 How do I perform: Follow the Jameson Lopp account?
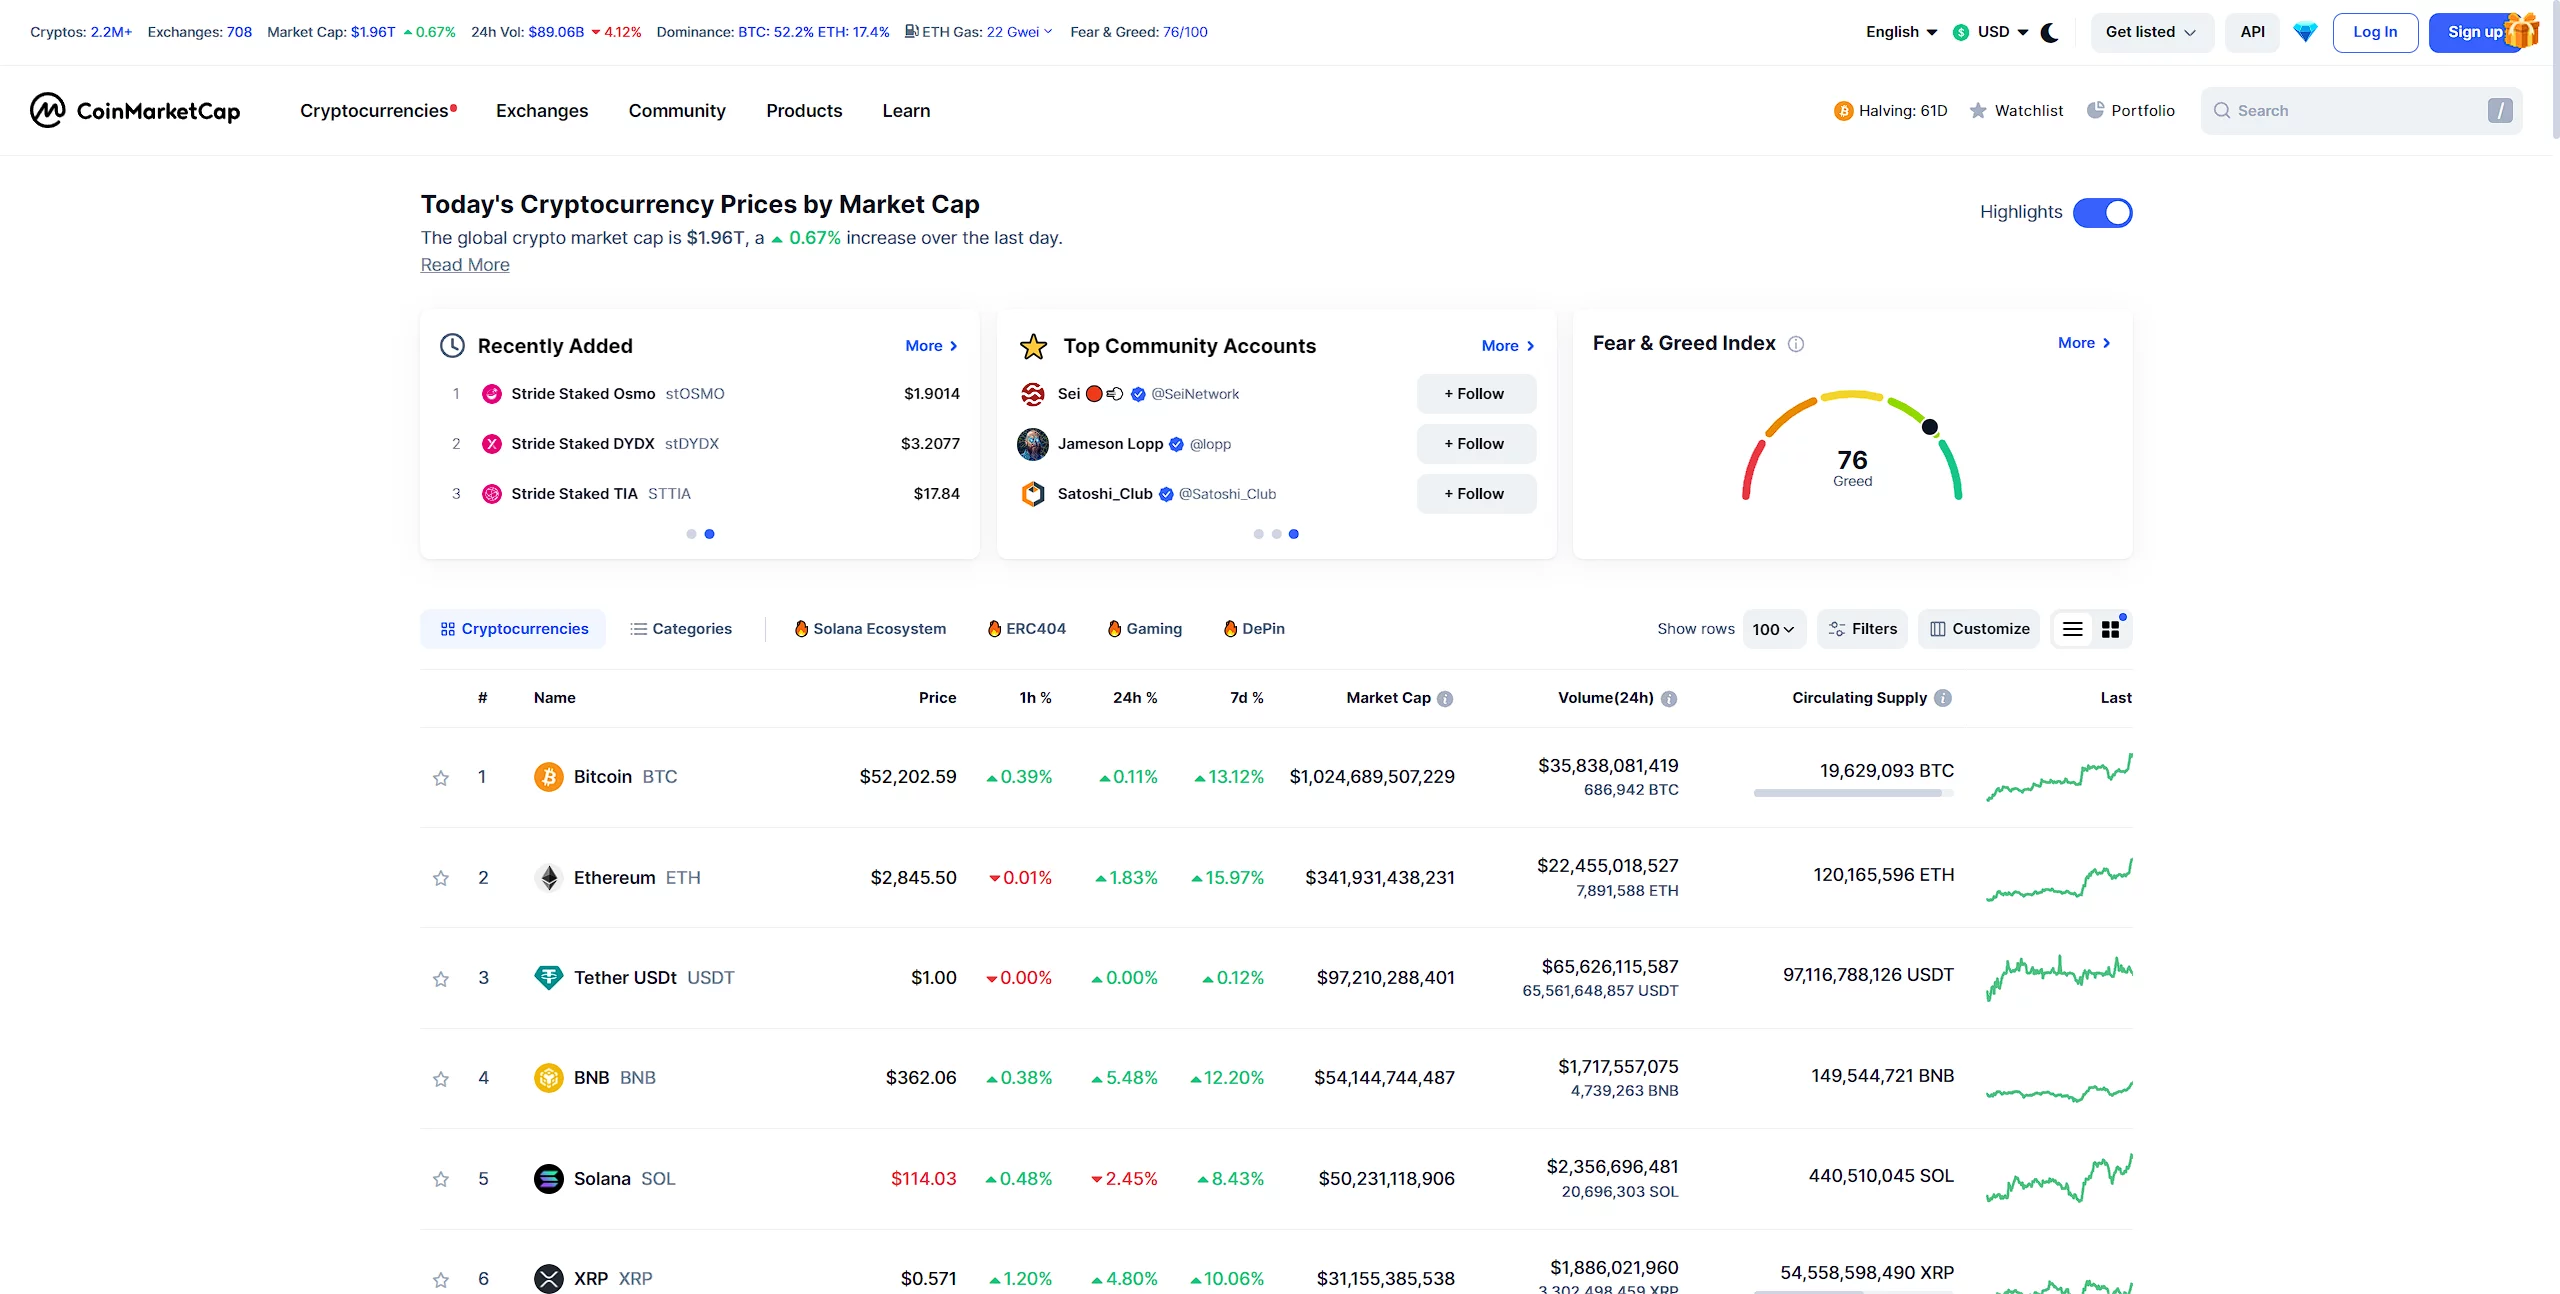click(x=1475, y=444)
